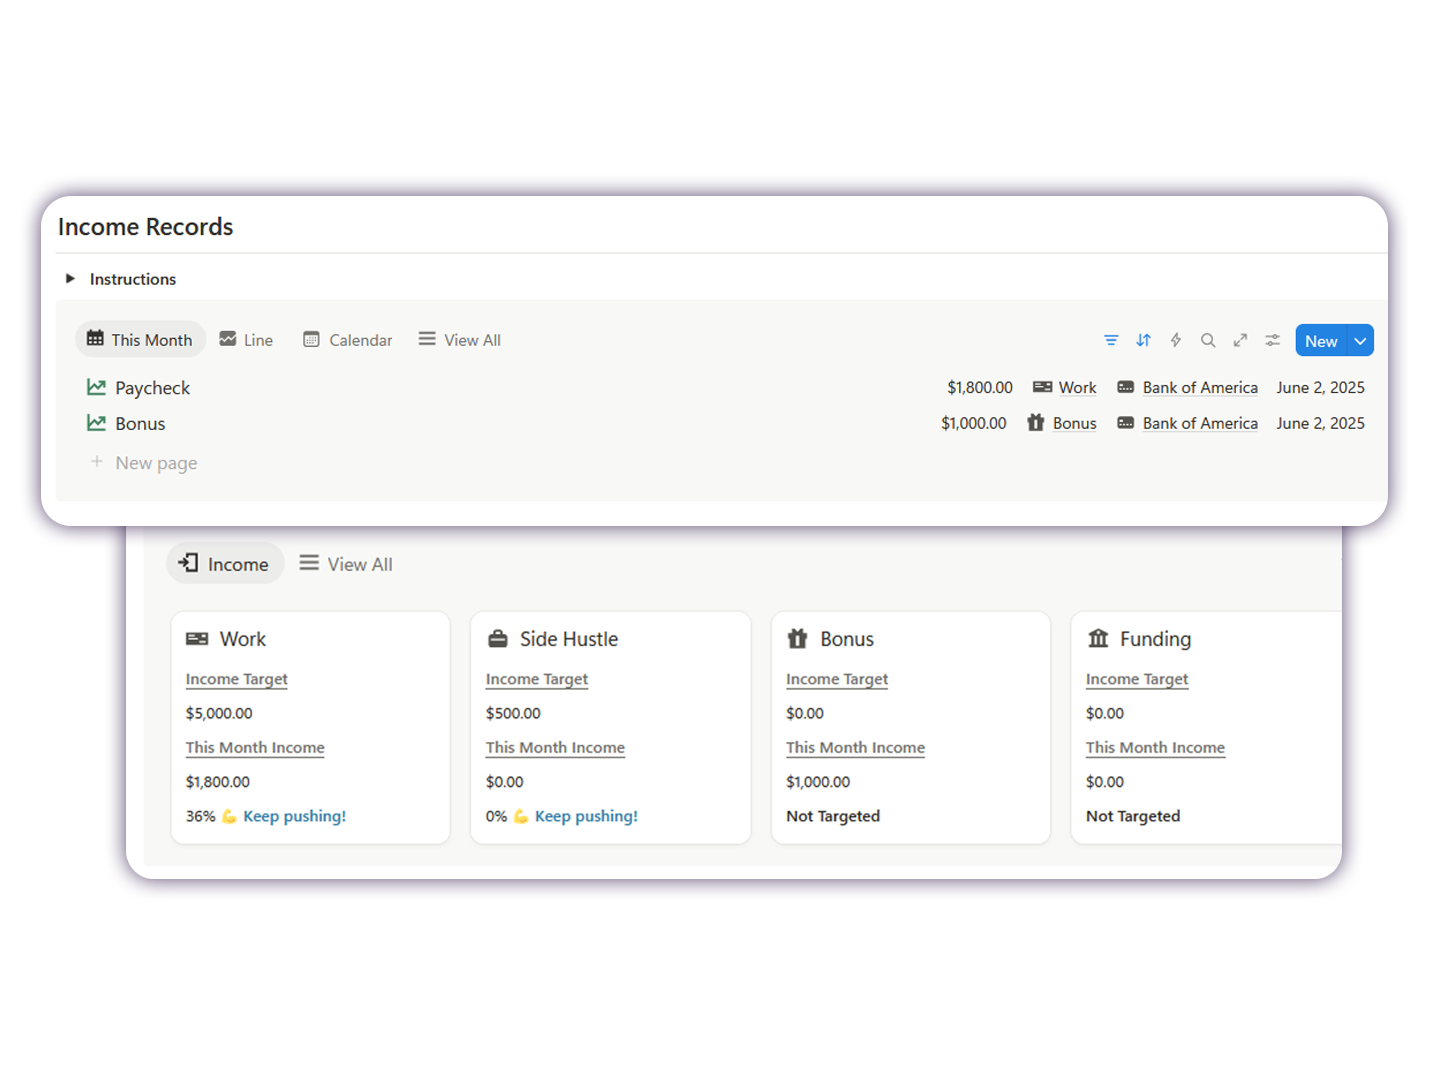
Task: Open the view settings sliders icon
Action: pos(1272,341)
